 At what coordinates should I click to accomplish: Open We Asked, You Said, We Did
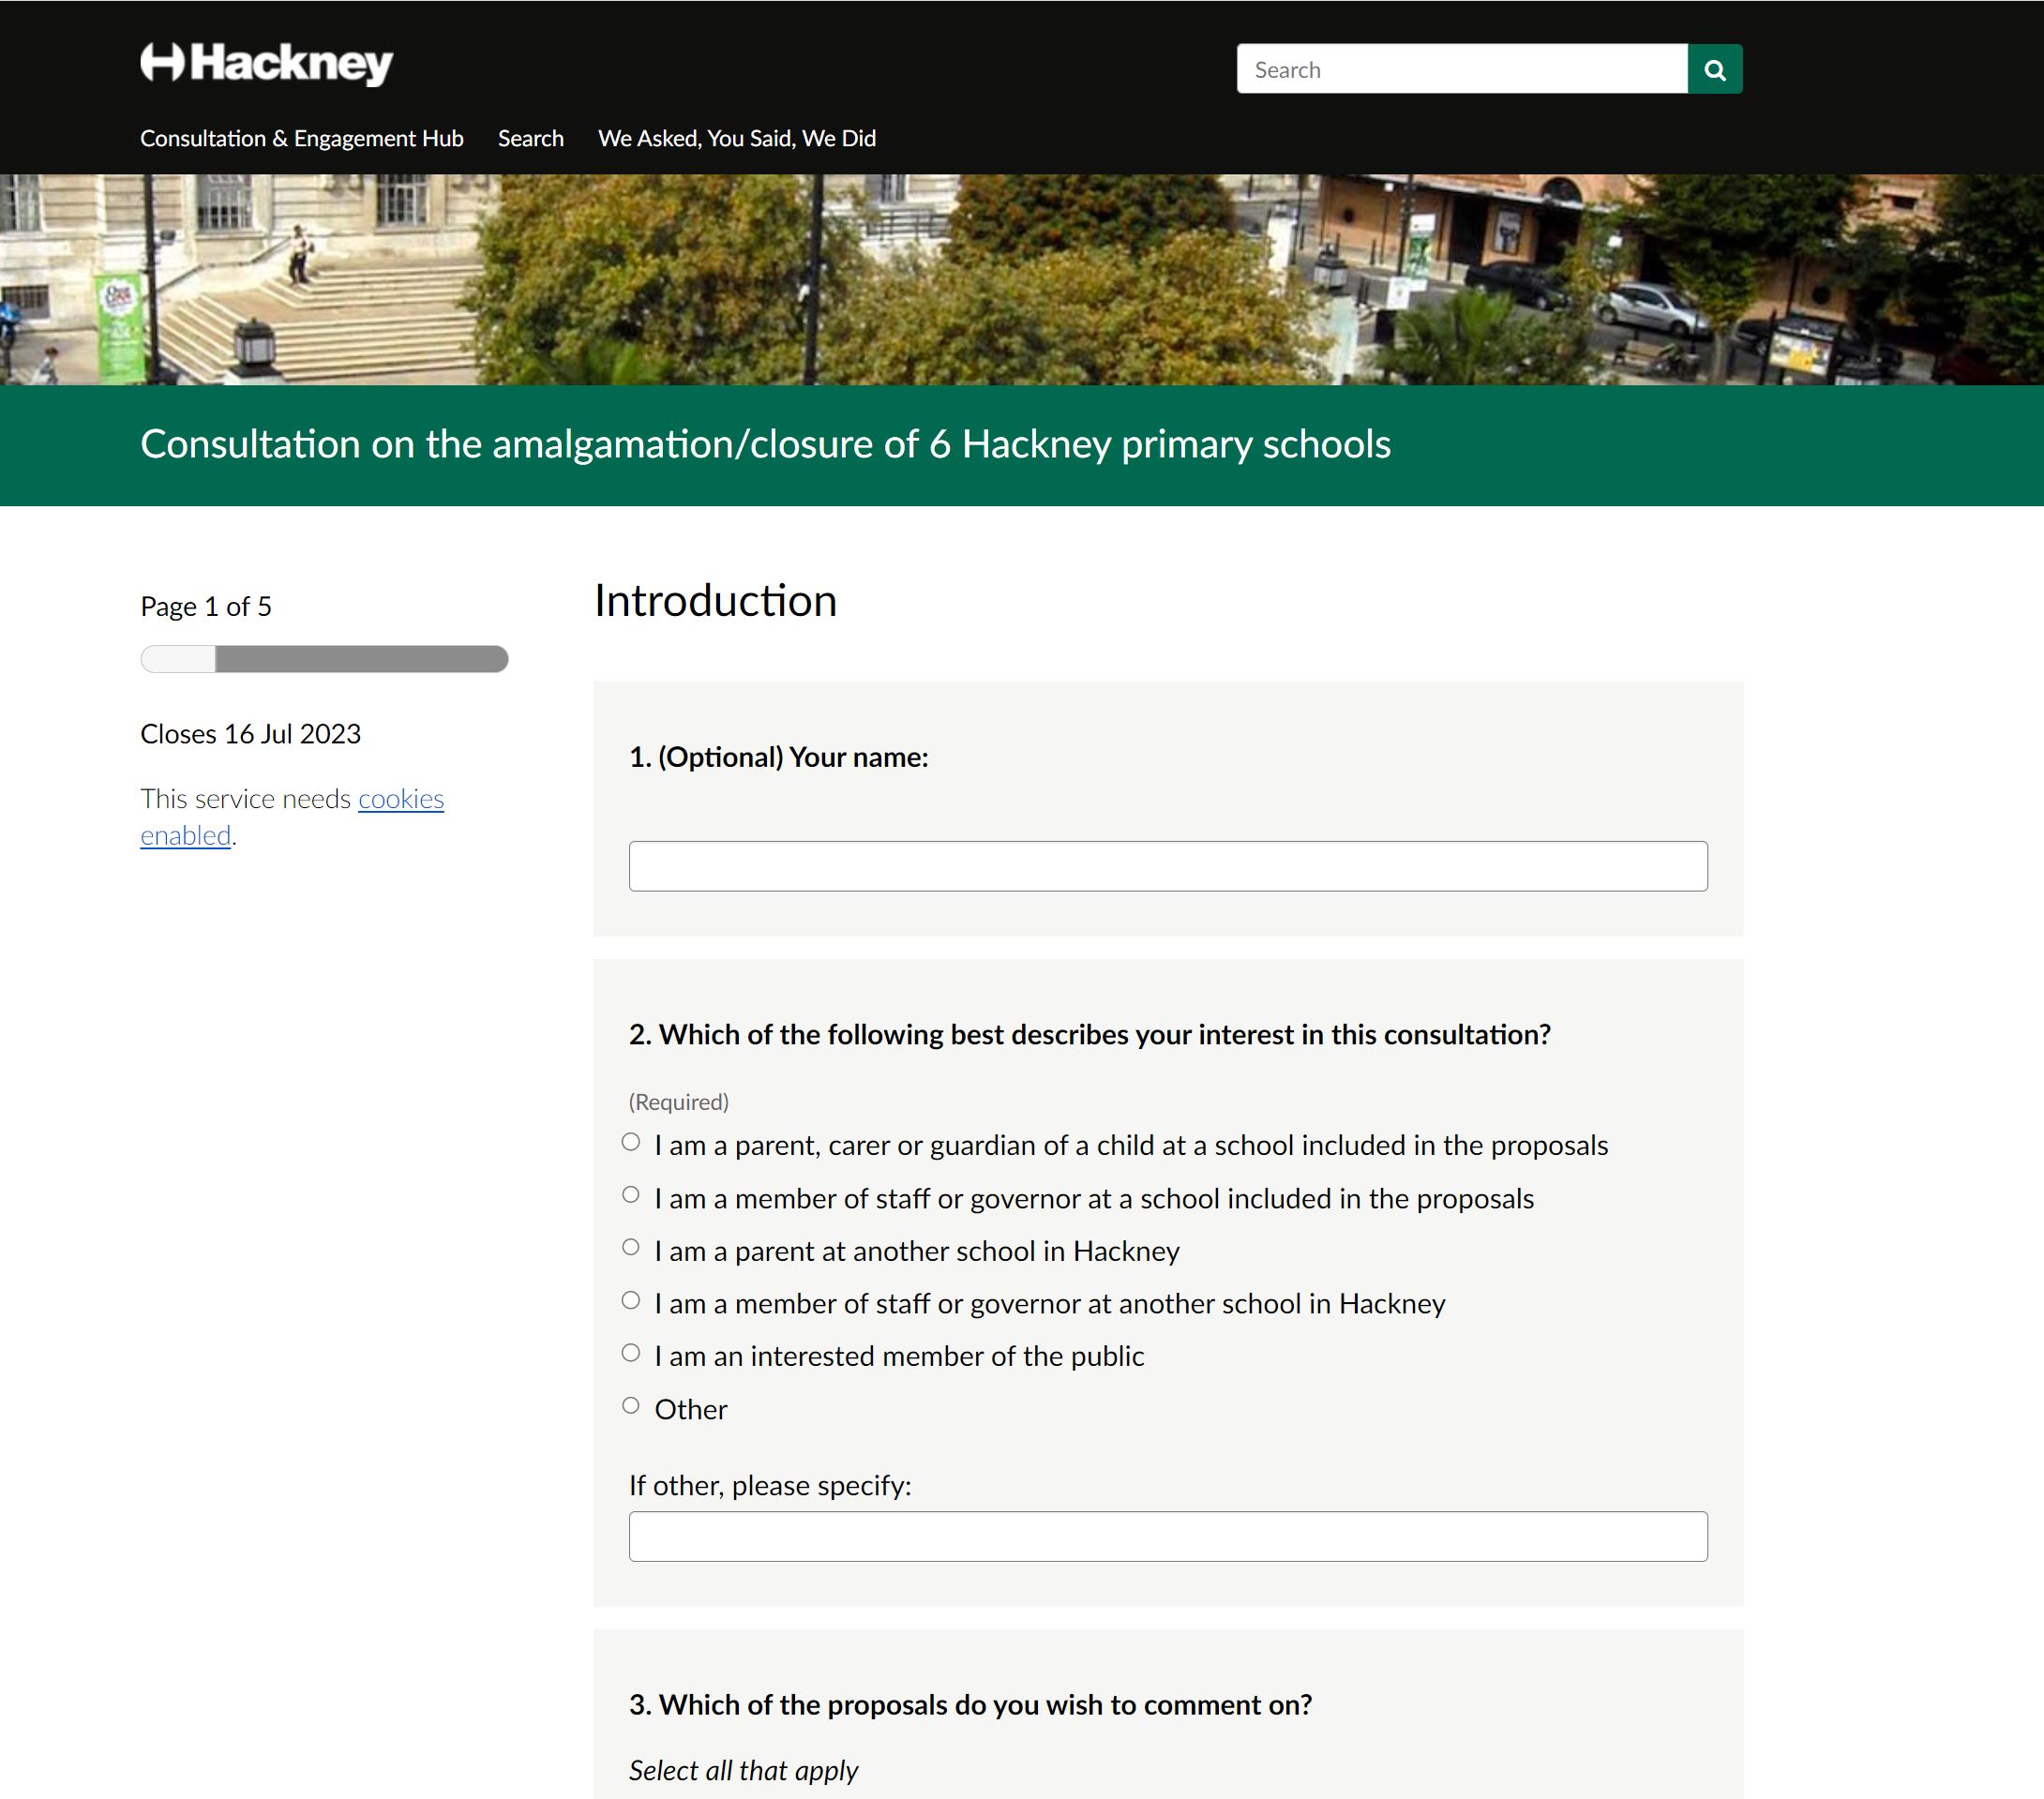(x=736, y=138)
